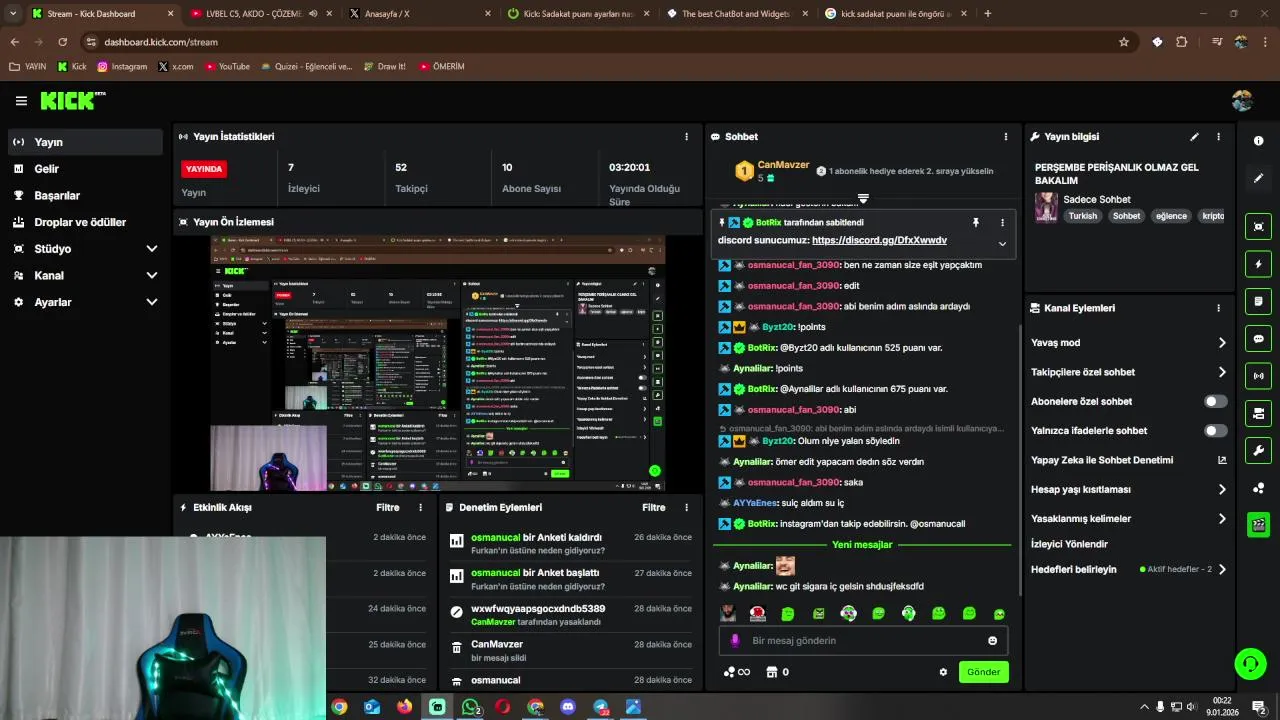Select Yayın in the left sidebar

click(85, 142)
